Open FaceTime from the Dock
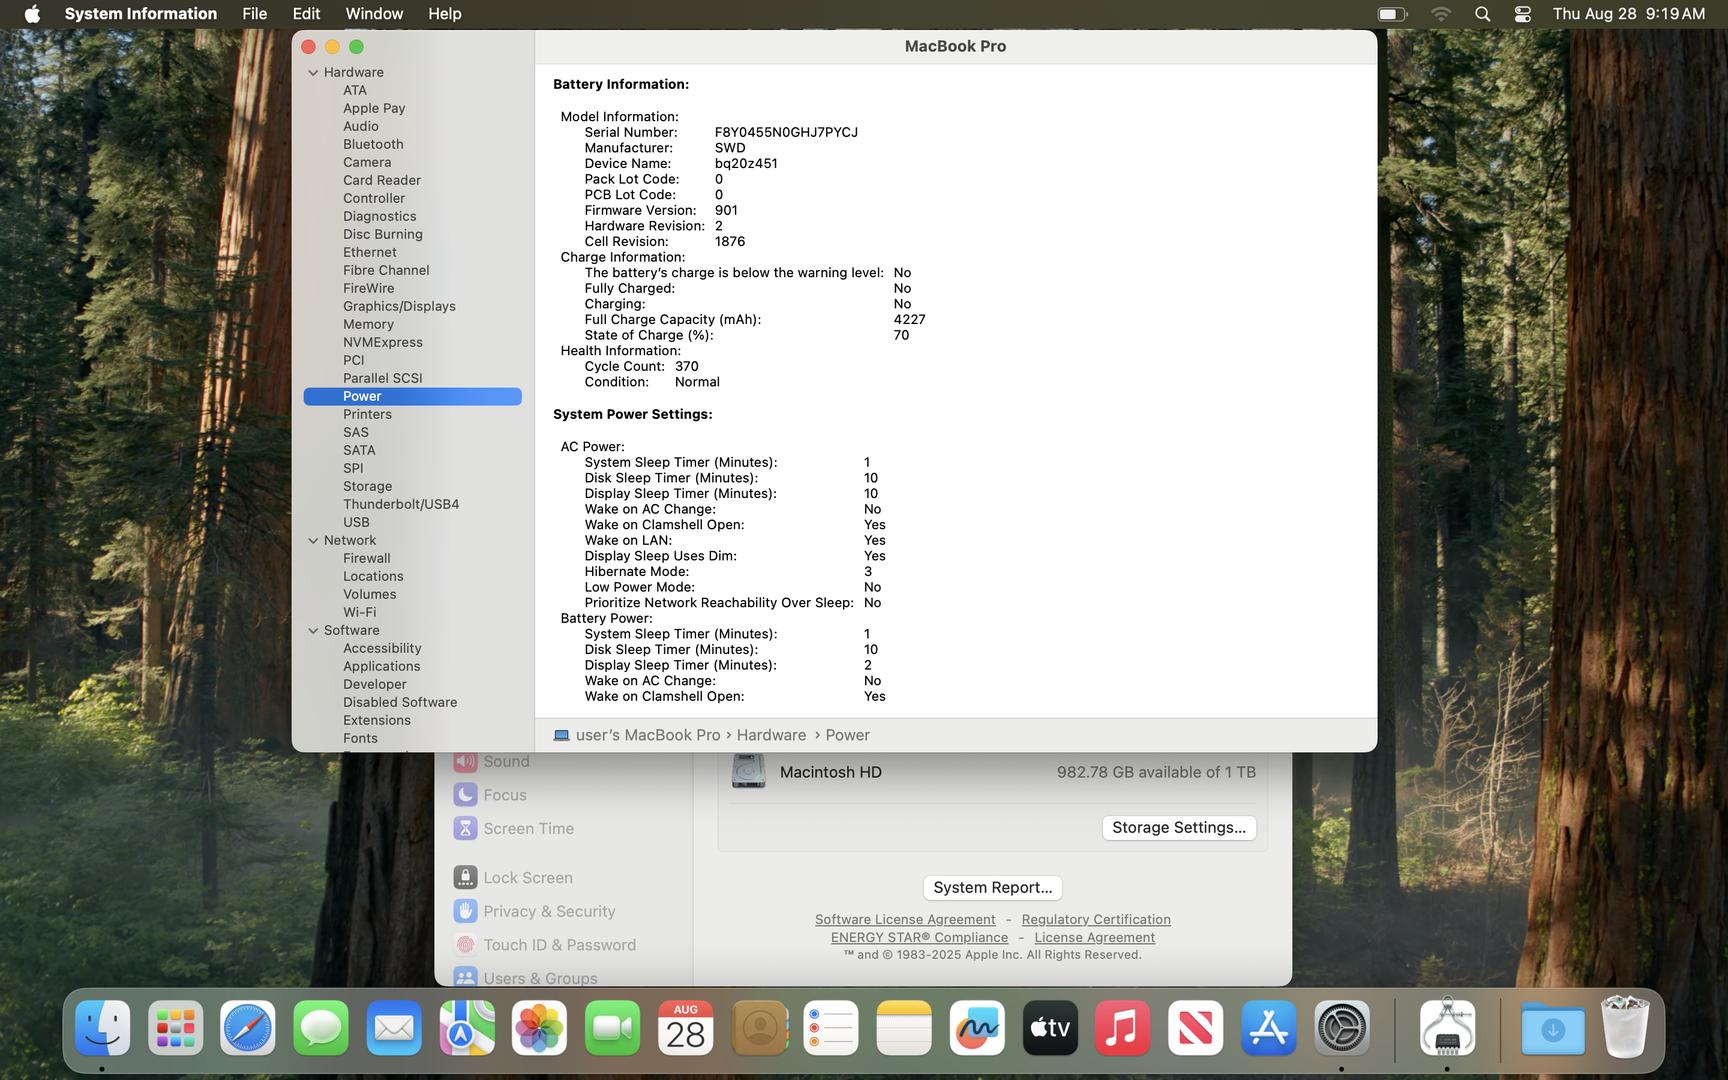 [613, 1028]
